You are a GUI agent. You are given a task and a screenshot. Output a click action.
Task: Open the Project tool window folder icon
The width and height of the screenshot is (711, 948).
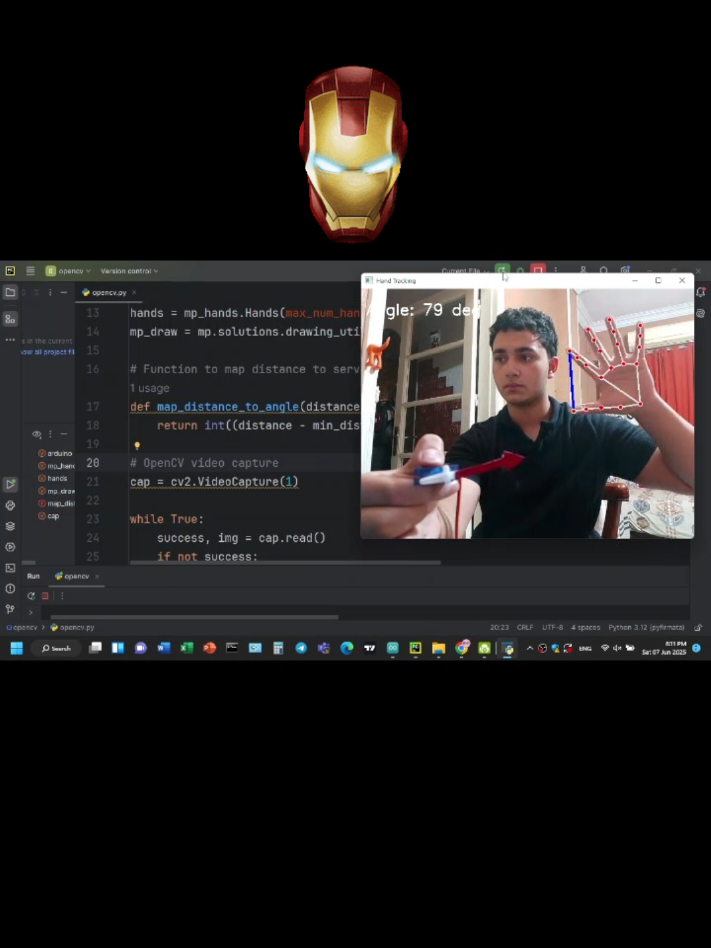10,293
